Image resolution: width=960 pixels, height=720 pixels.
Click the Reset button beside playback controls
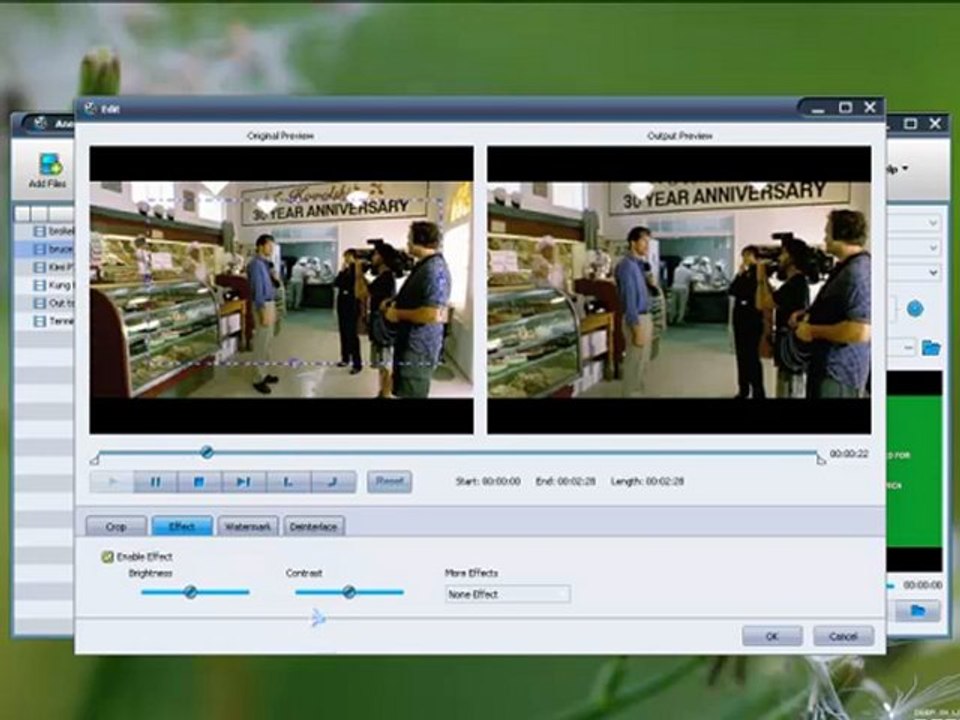(x=389, y=481)
